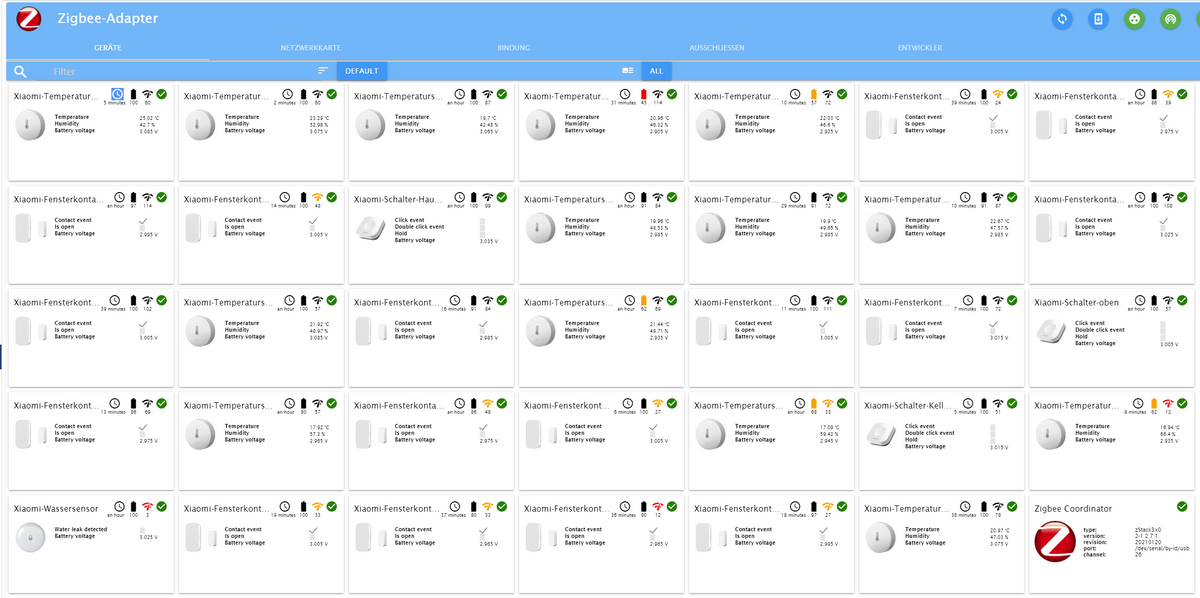Image resolution: width=1200 pixels, height=598 pixels.
Task: Switch to the NETZWERKKARTE tab
Action: (311, 48)
